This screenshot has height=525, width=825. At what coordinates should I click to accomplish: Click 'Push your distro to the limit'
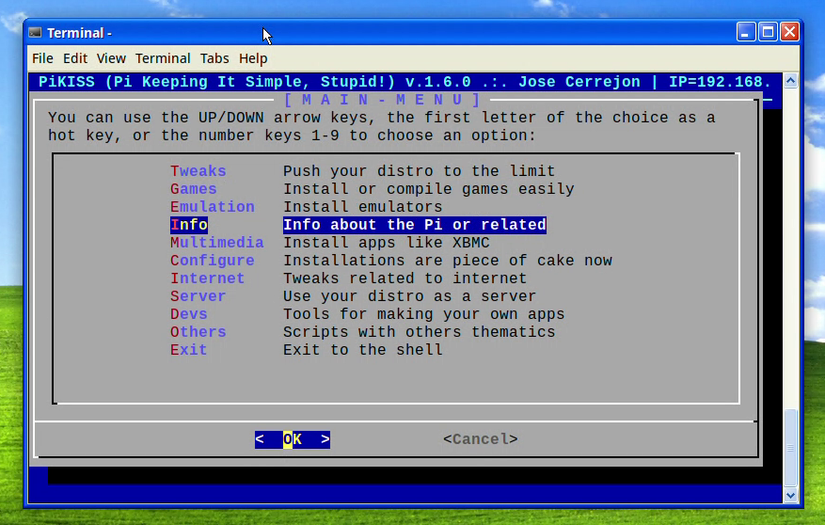tap(419, 171)
